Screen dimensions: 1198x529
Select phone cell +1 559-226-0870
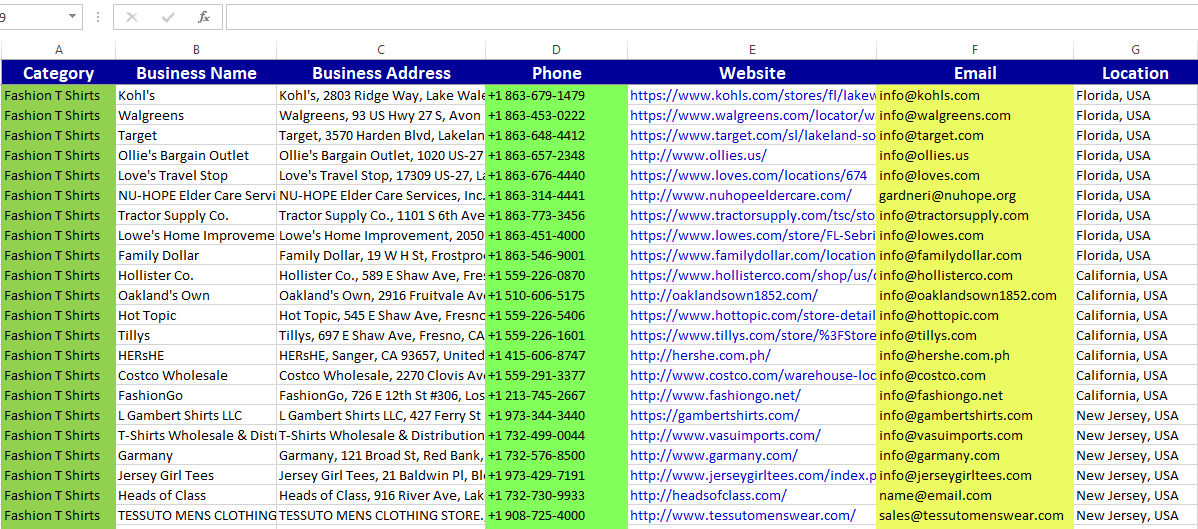tap(556, 275)
